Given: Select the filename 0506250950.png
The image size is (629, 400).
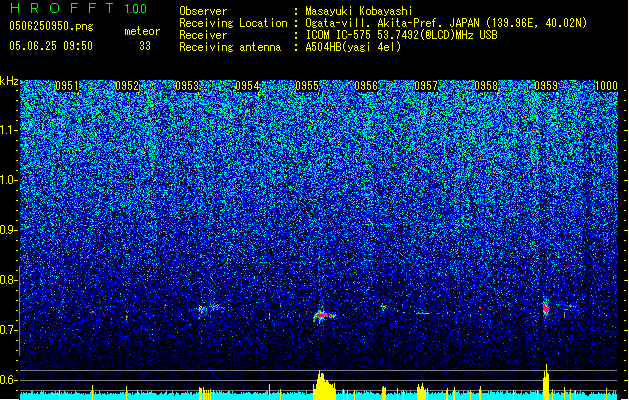Looking at the screenshot, I should 51,26.
